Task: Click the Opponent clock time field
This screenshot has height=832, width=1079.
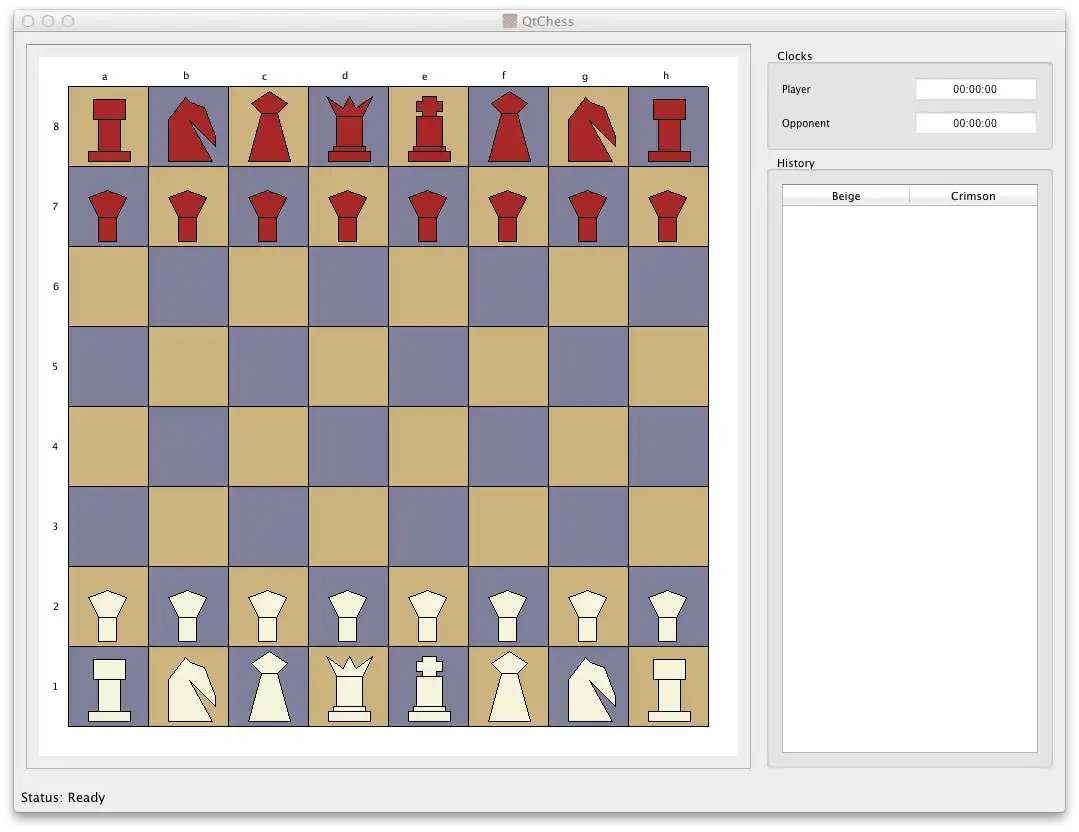Action: click(x=974, y=123)
